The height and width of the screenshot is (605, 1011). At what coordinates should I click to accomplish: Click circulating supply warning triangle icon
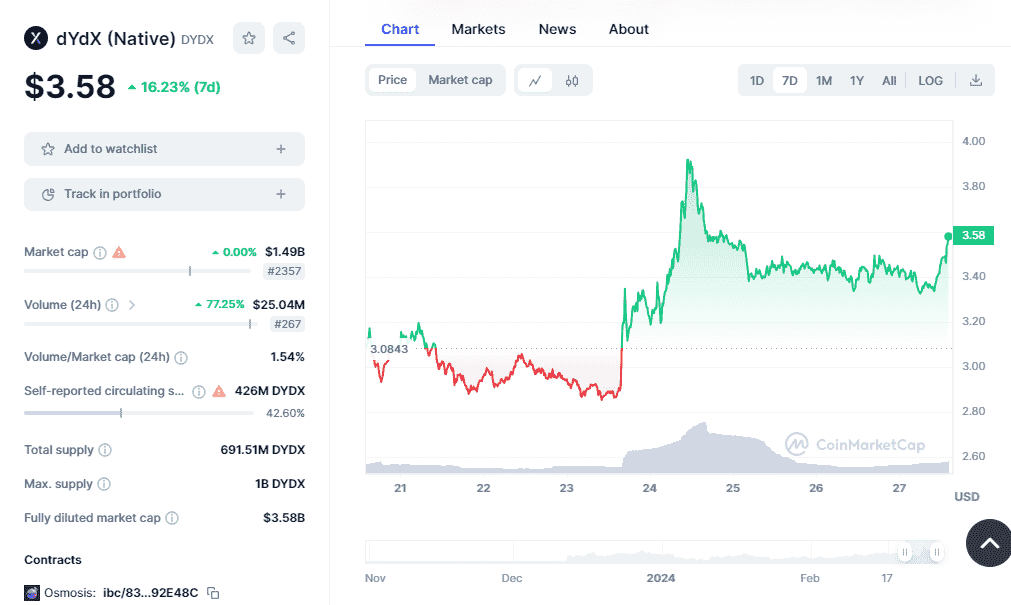(219, 391)
